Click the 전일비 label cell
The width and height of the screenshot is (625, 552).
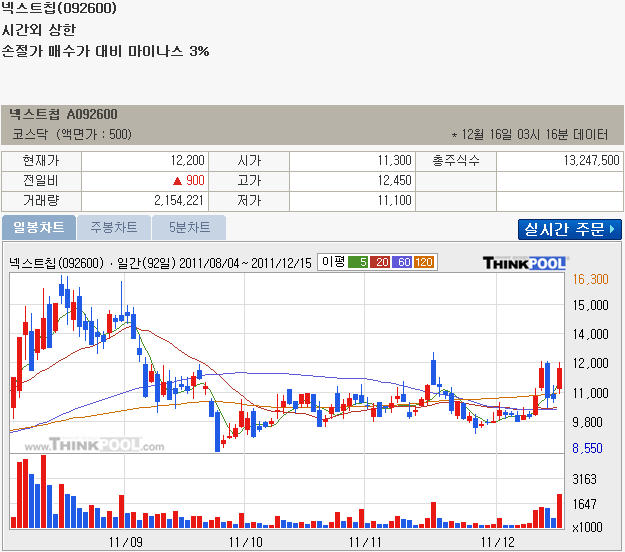click(x=41, y=181)
